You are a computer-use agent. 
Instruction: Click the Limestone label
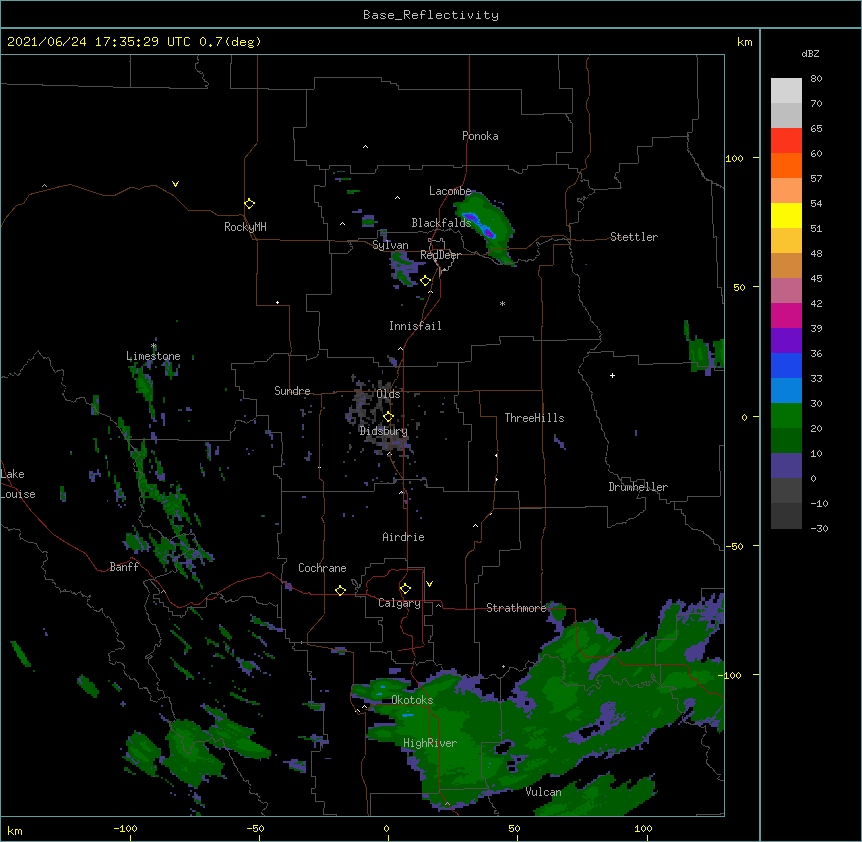click(x=153, y=356)
